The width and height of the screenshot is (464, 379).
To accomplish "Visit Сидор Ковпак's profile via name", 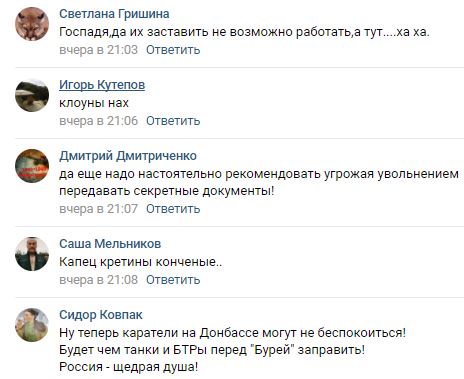I will [x=101, y=315].
